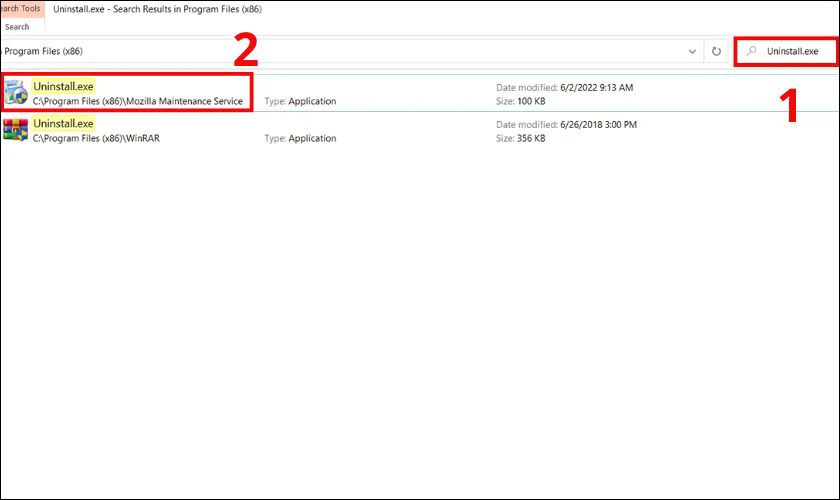Viewport: 840px width, 500px height.
Task: Click the path C:\Program Files (x86)\Mozilla Maintenance Service
Action: coord(138,101)
